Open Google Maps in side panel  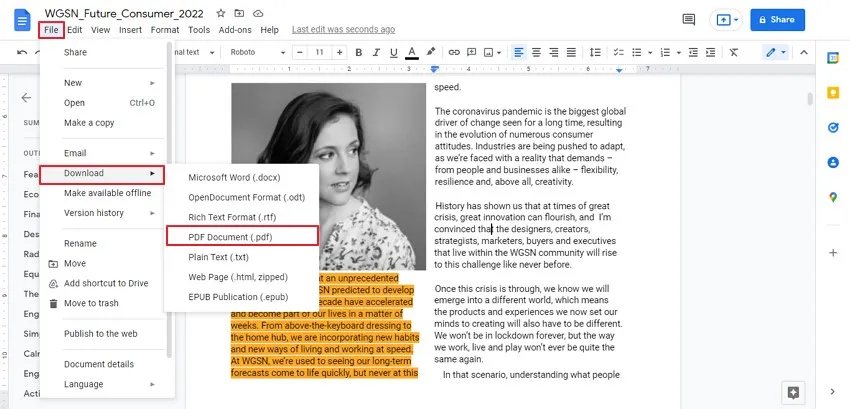click(x=833, y=197)
